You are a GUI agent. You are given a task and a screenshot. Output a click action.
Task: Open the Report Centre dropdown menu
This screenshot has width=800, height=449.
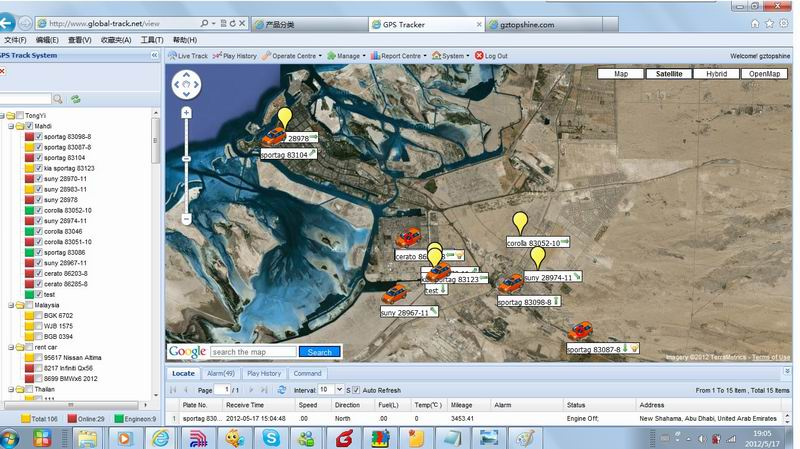click(398, 56)
